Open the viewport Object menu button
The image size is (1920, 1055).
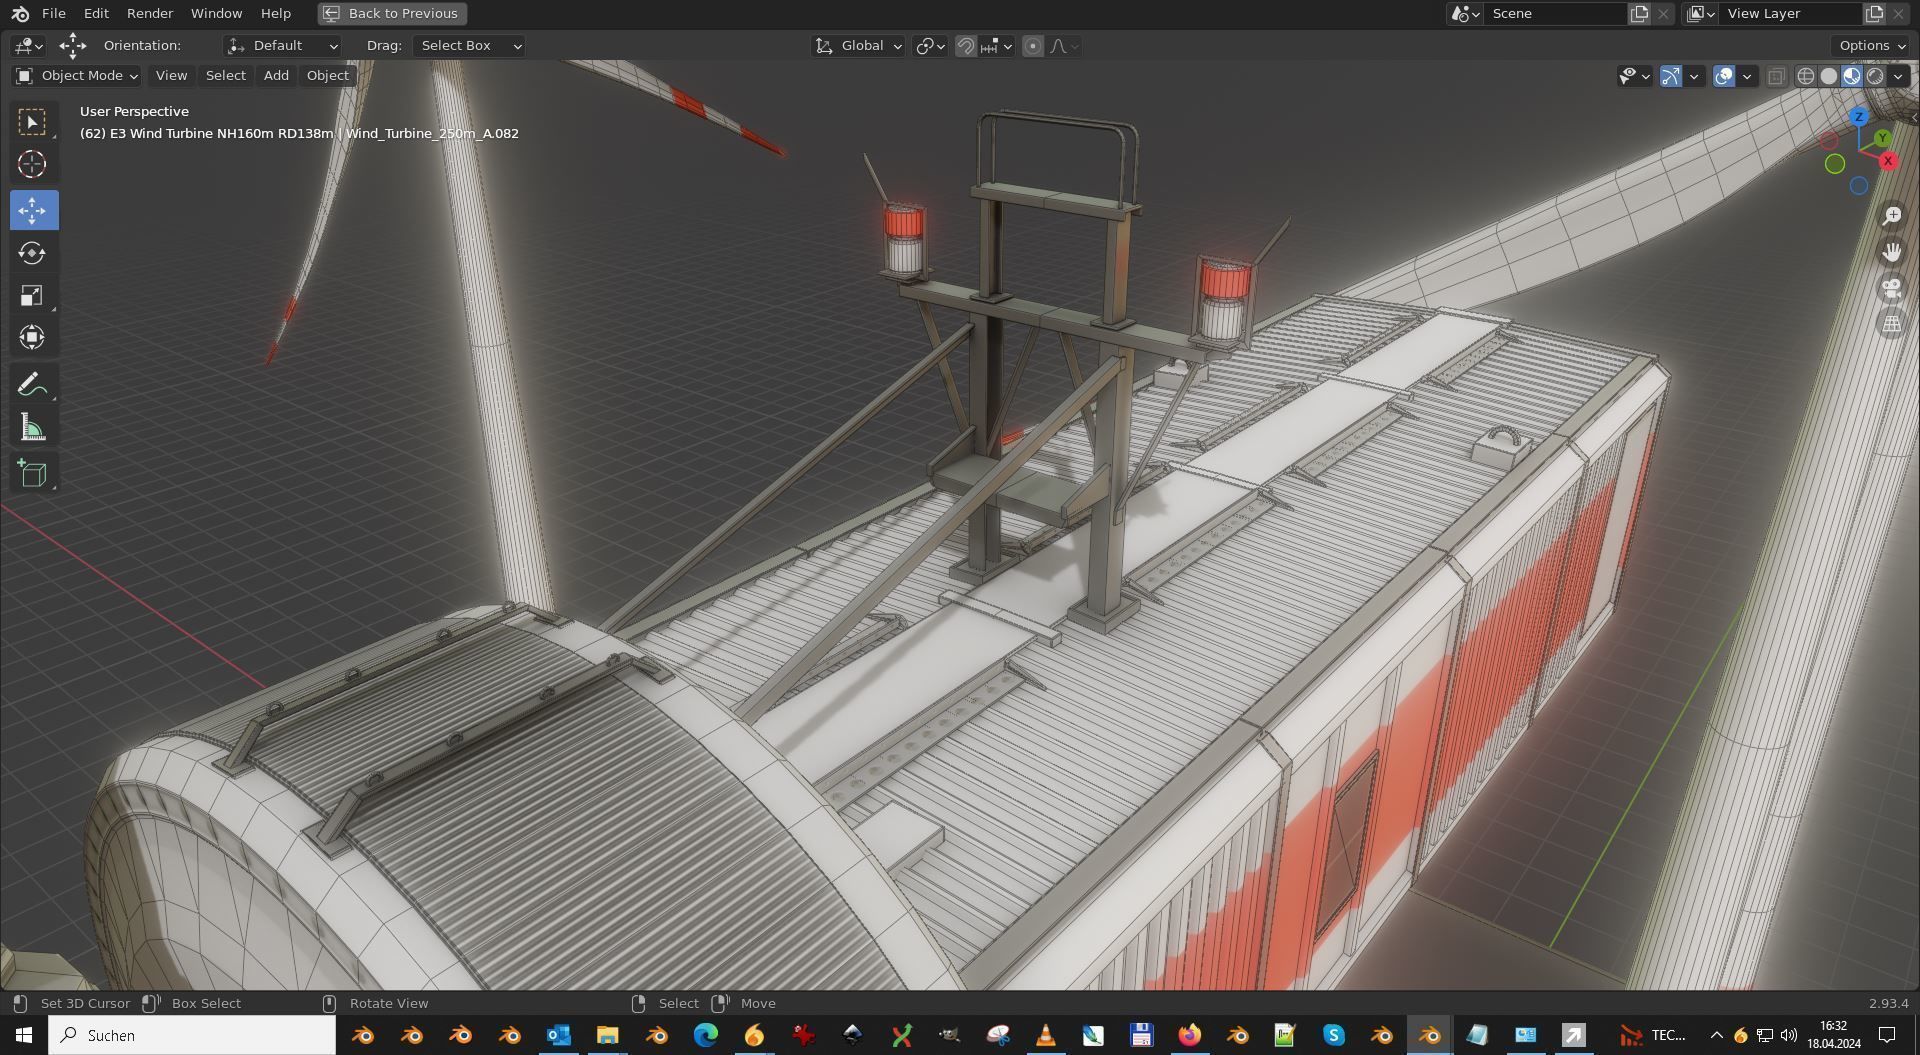(328, 76)
